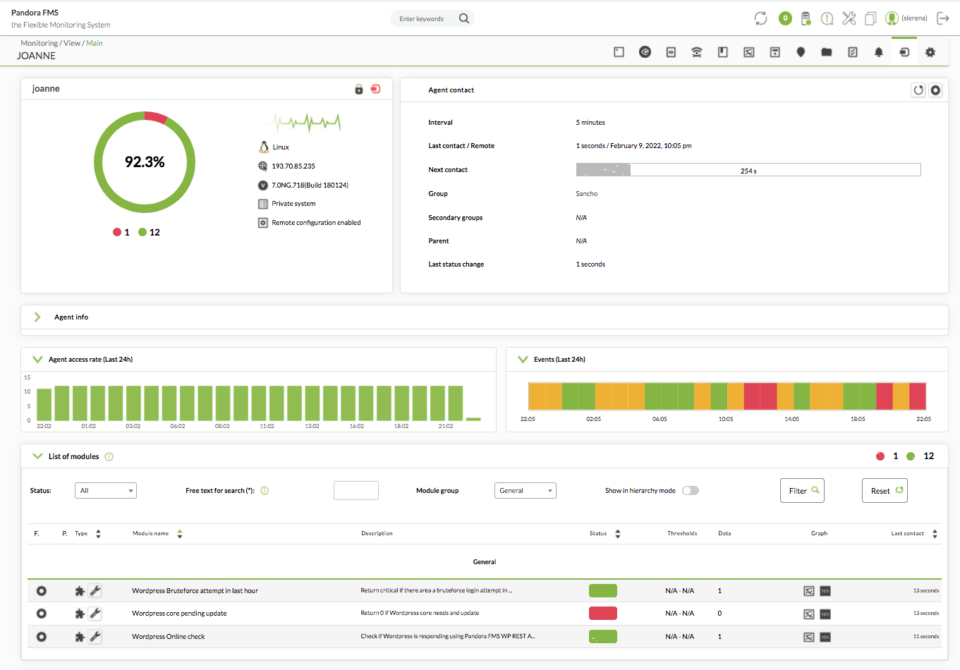
Task: Open the wifi signal agent tab
Action: pyautogui.click(x=697, y=52)
